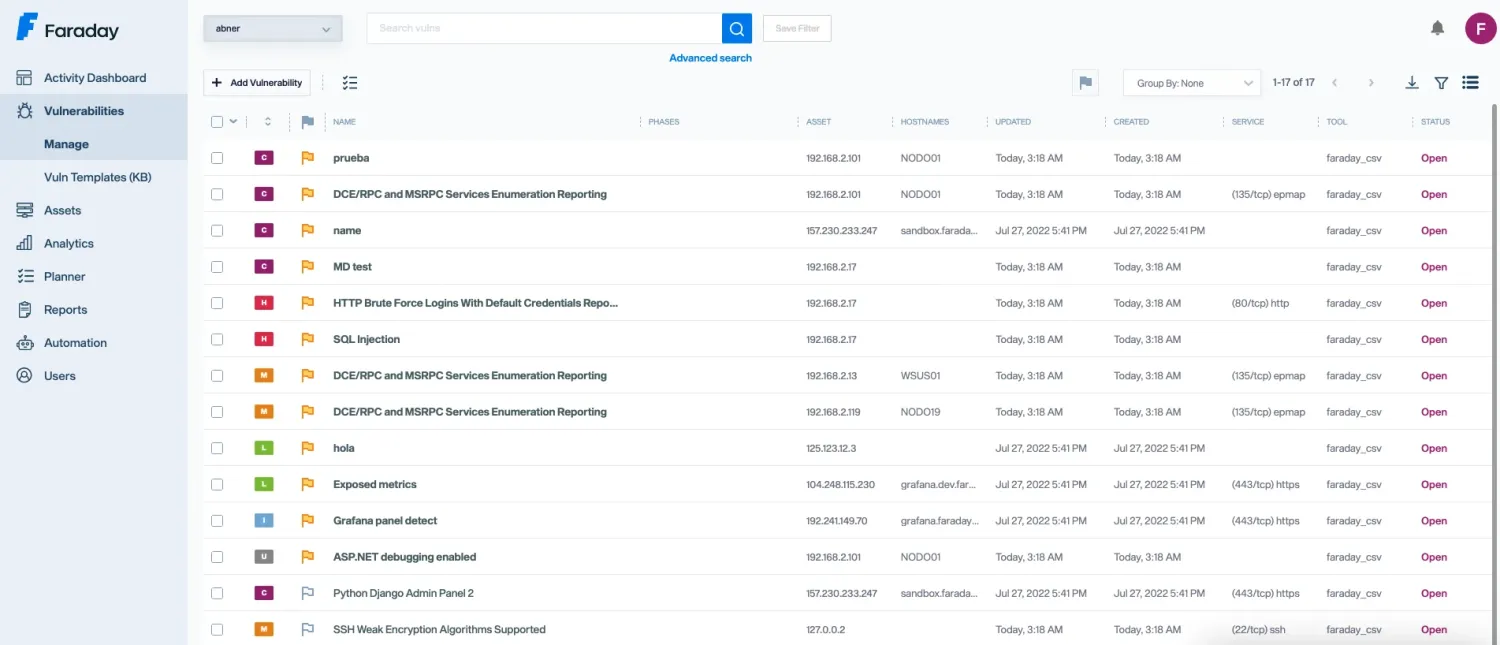Click asset 157.230.233.247 in name row
This screenshot has height=645, width=1500.
[841, 231]
